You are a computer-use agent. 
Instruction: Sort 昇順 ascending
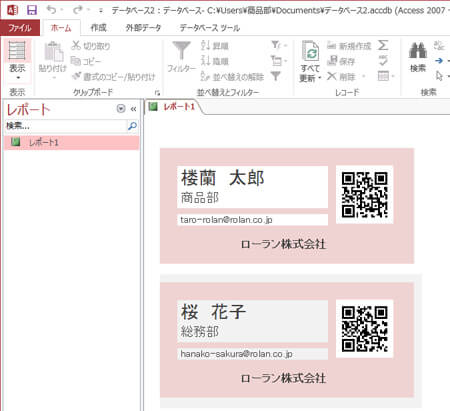215,46
